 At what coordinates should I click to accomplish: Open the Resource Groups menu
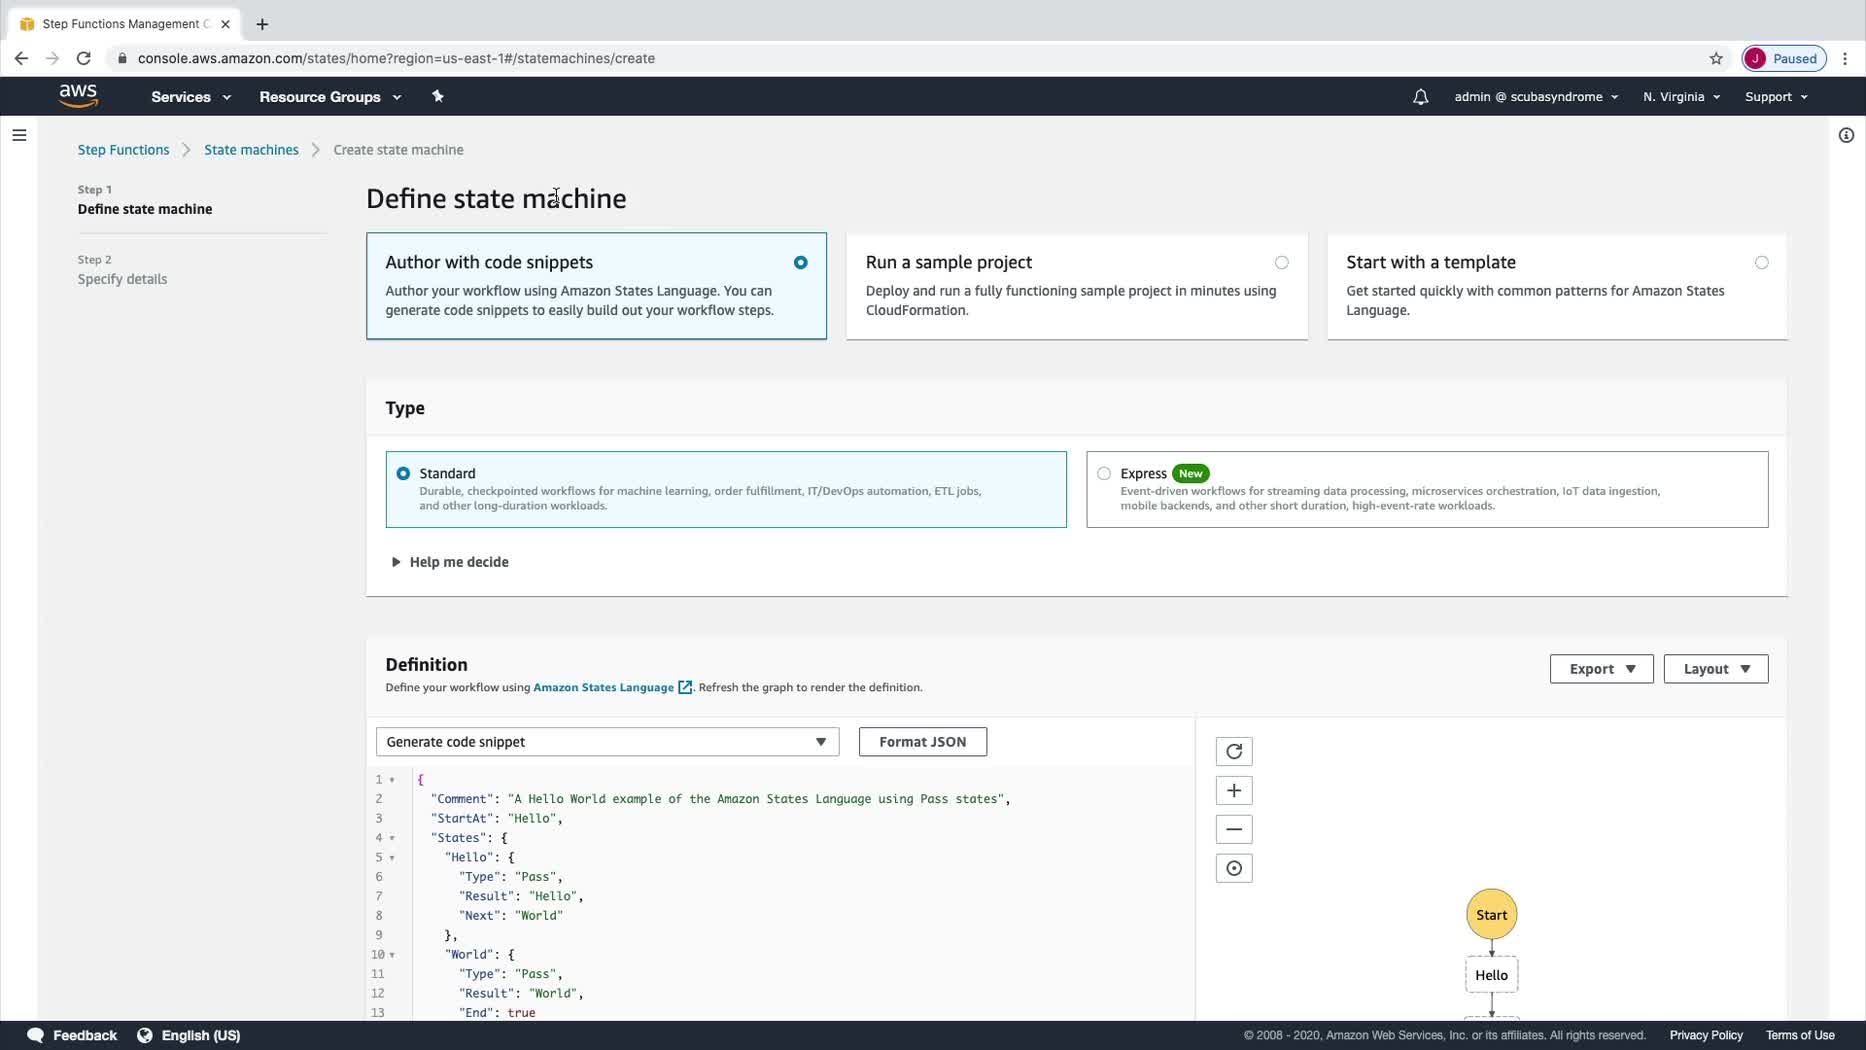330,97
